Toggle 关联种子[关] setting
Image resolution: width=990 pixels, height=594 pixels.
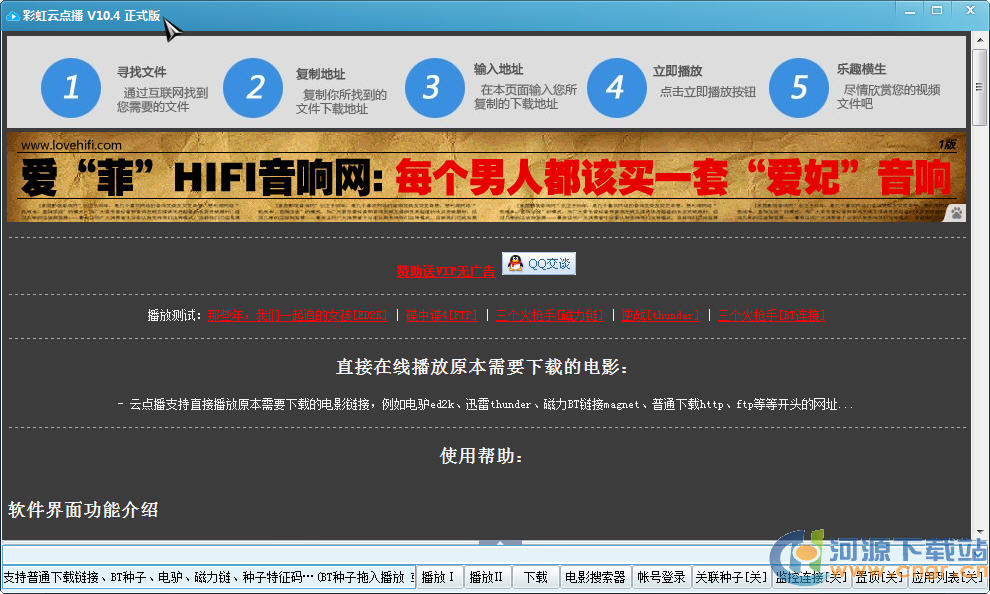(731, 577)
